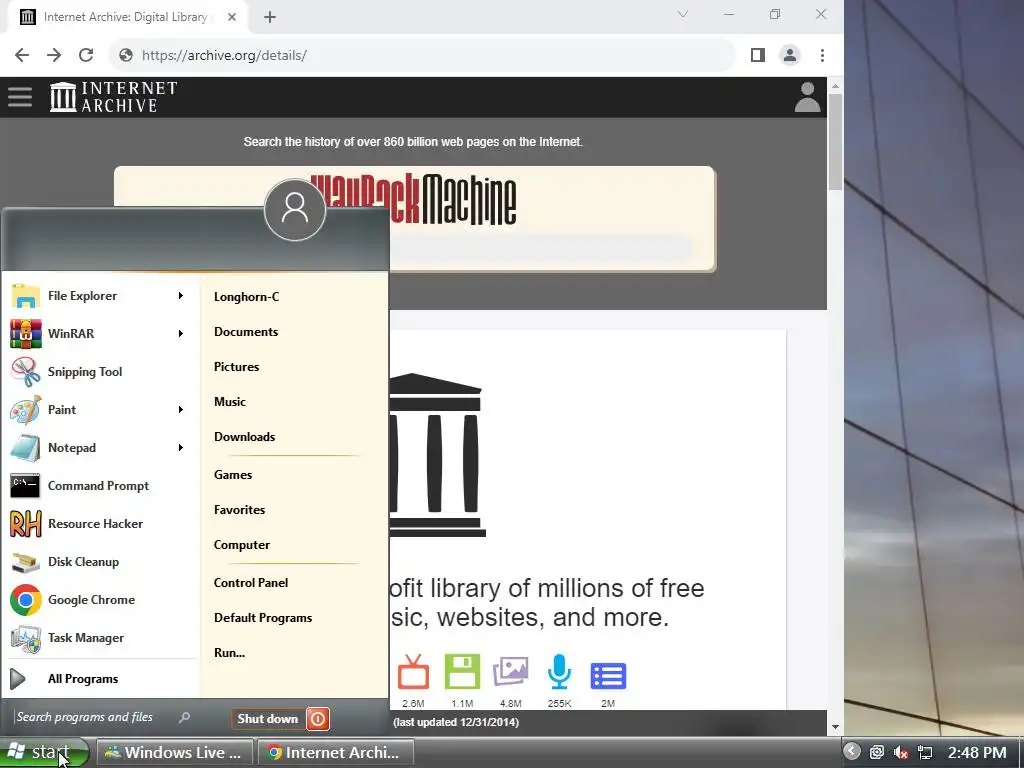Image resolution: width=1024 pixels, height=768 pixels.
Task: Expand File Explorer submenu arrow
Action: coord(180,296)
